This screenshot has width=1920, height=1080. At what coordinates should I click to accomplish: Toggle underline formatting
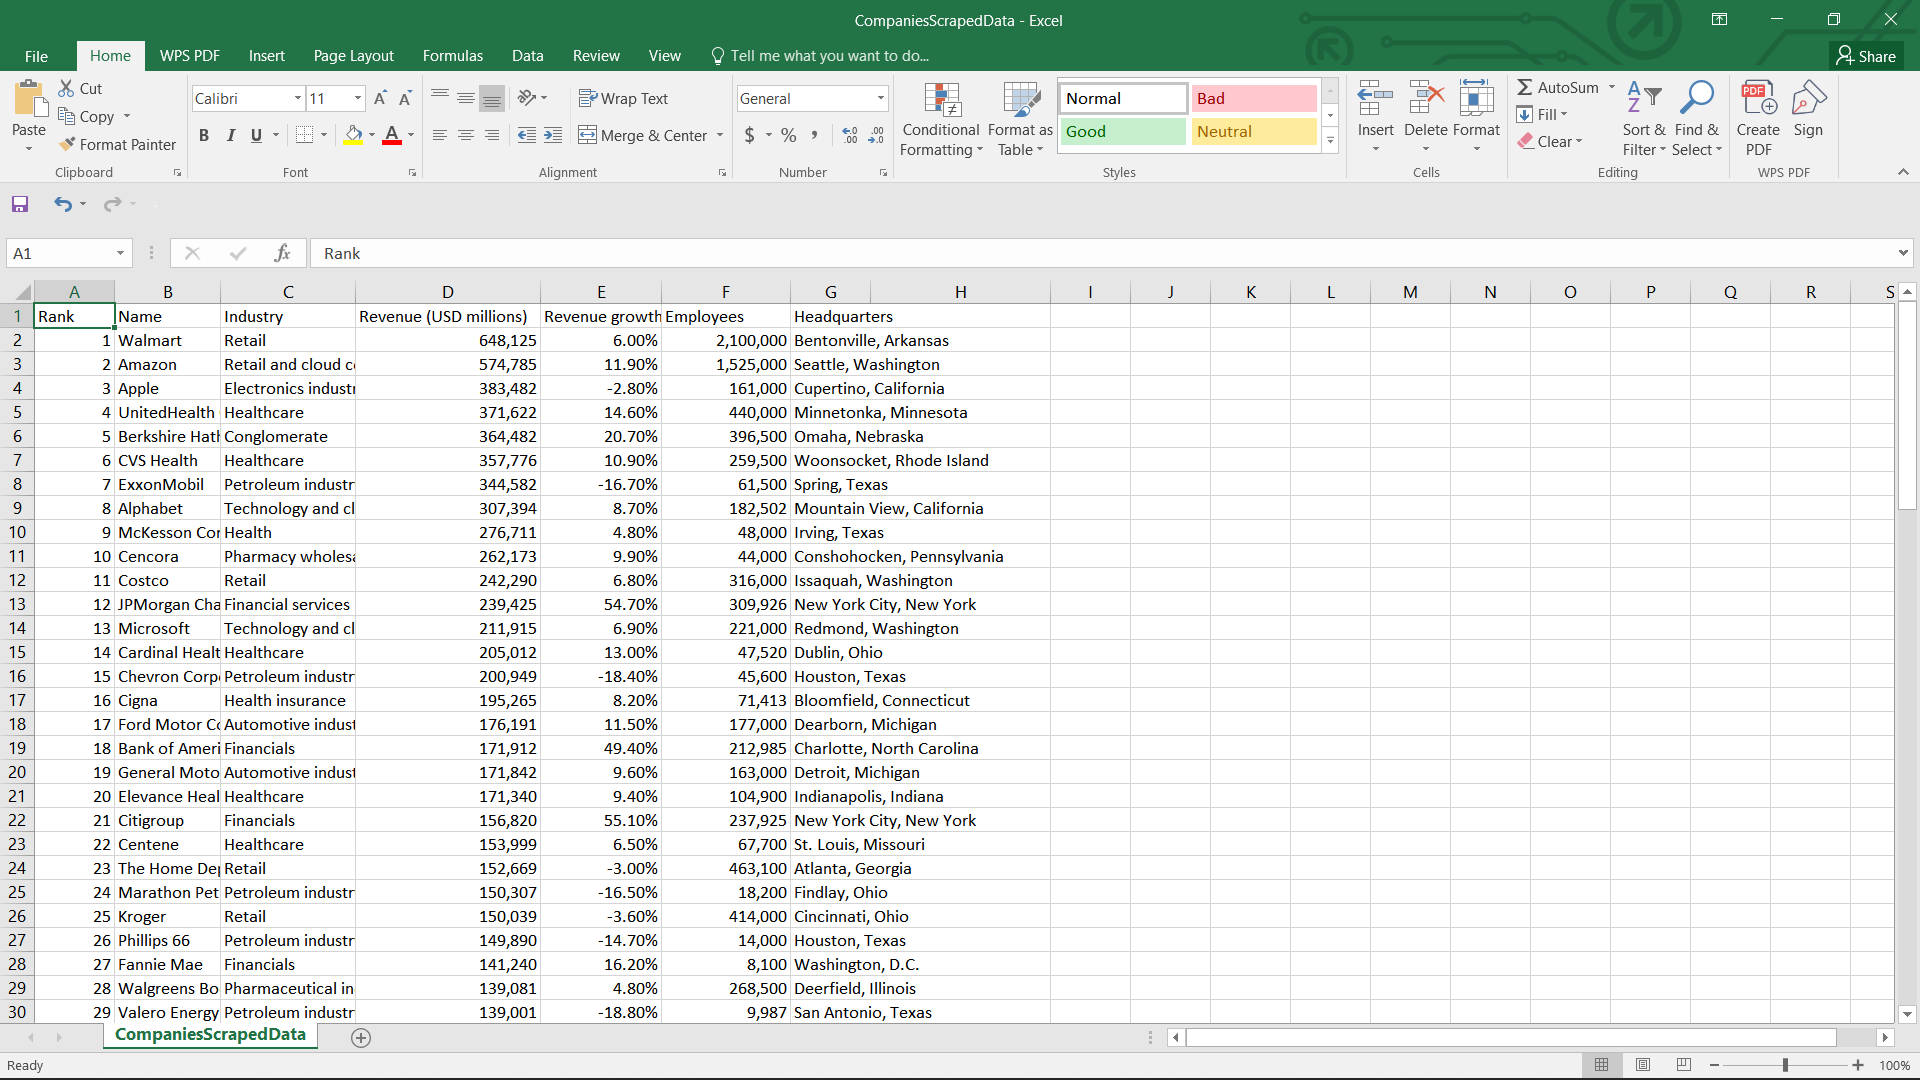click(256, 135)
